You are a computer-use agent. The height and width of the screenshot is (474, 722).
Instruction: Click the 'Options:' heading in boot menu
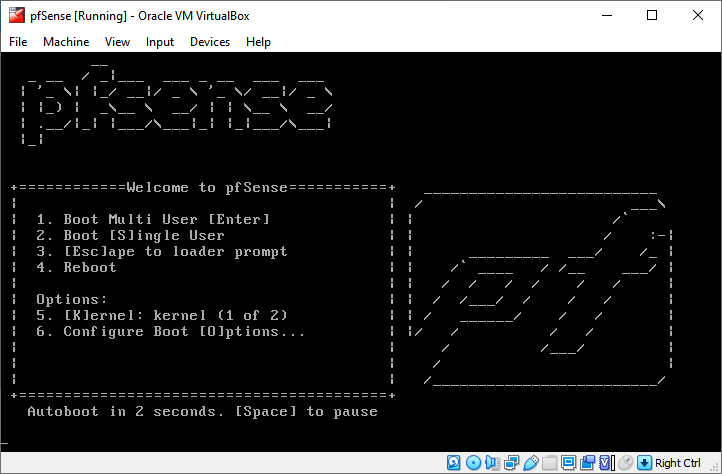(72, 299)
